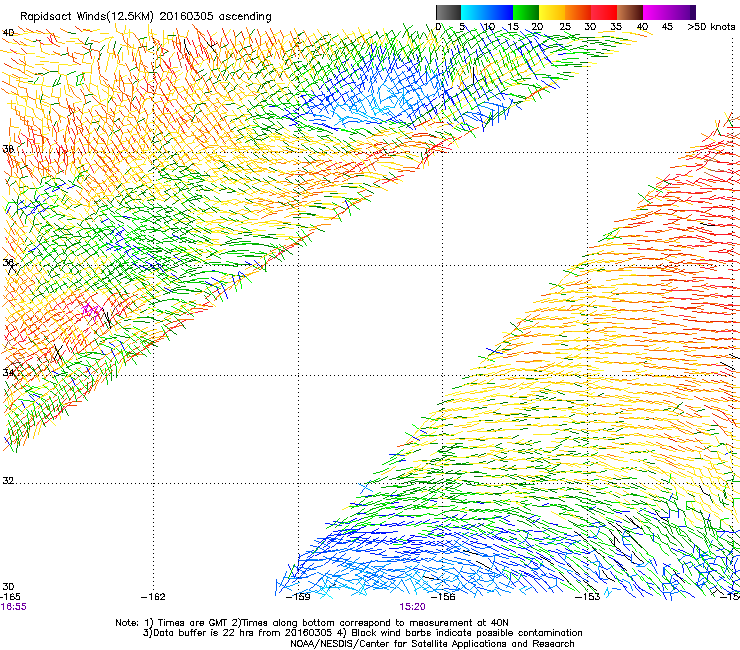Image resolution: width=740 pixels, height=650 pixels.
Task: Click the note line starting 'Note: 1) Times are GMT'
Action: pyautogui.click(x=312, y=623)
